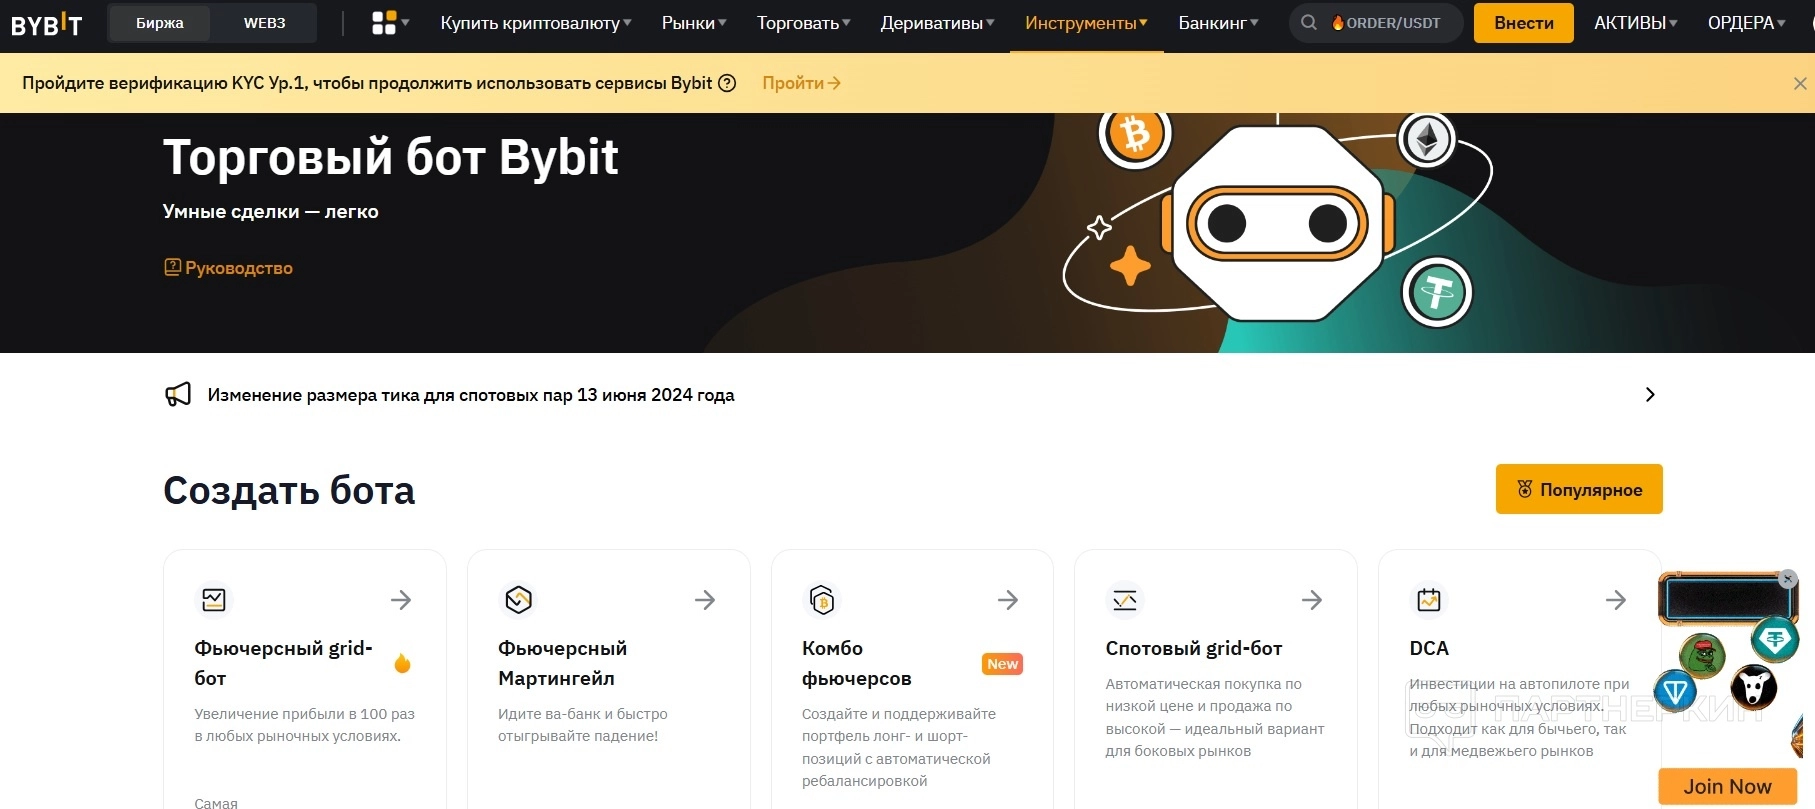The height and width of the screenshot is (809, 1815).
Task: Click the hot flame icon on grid-бот
Action: (x=403, y=663)
